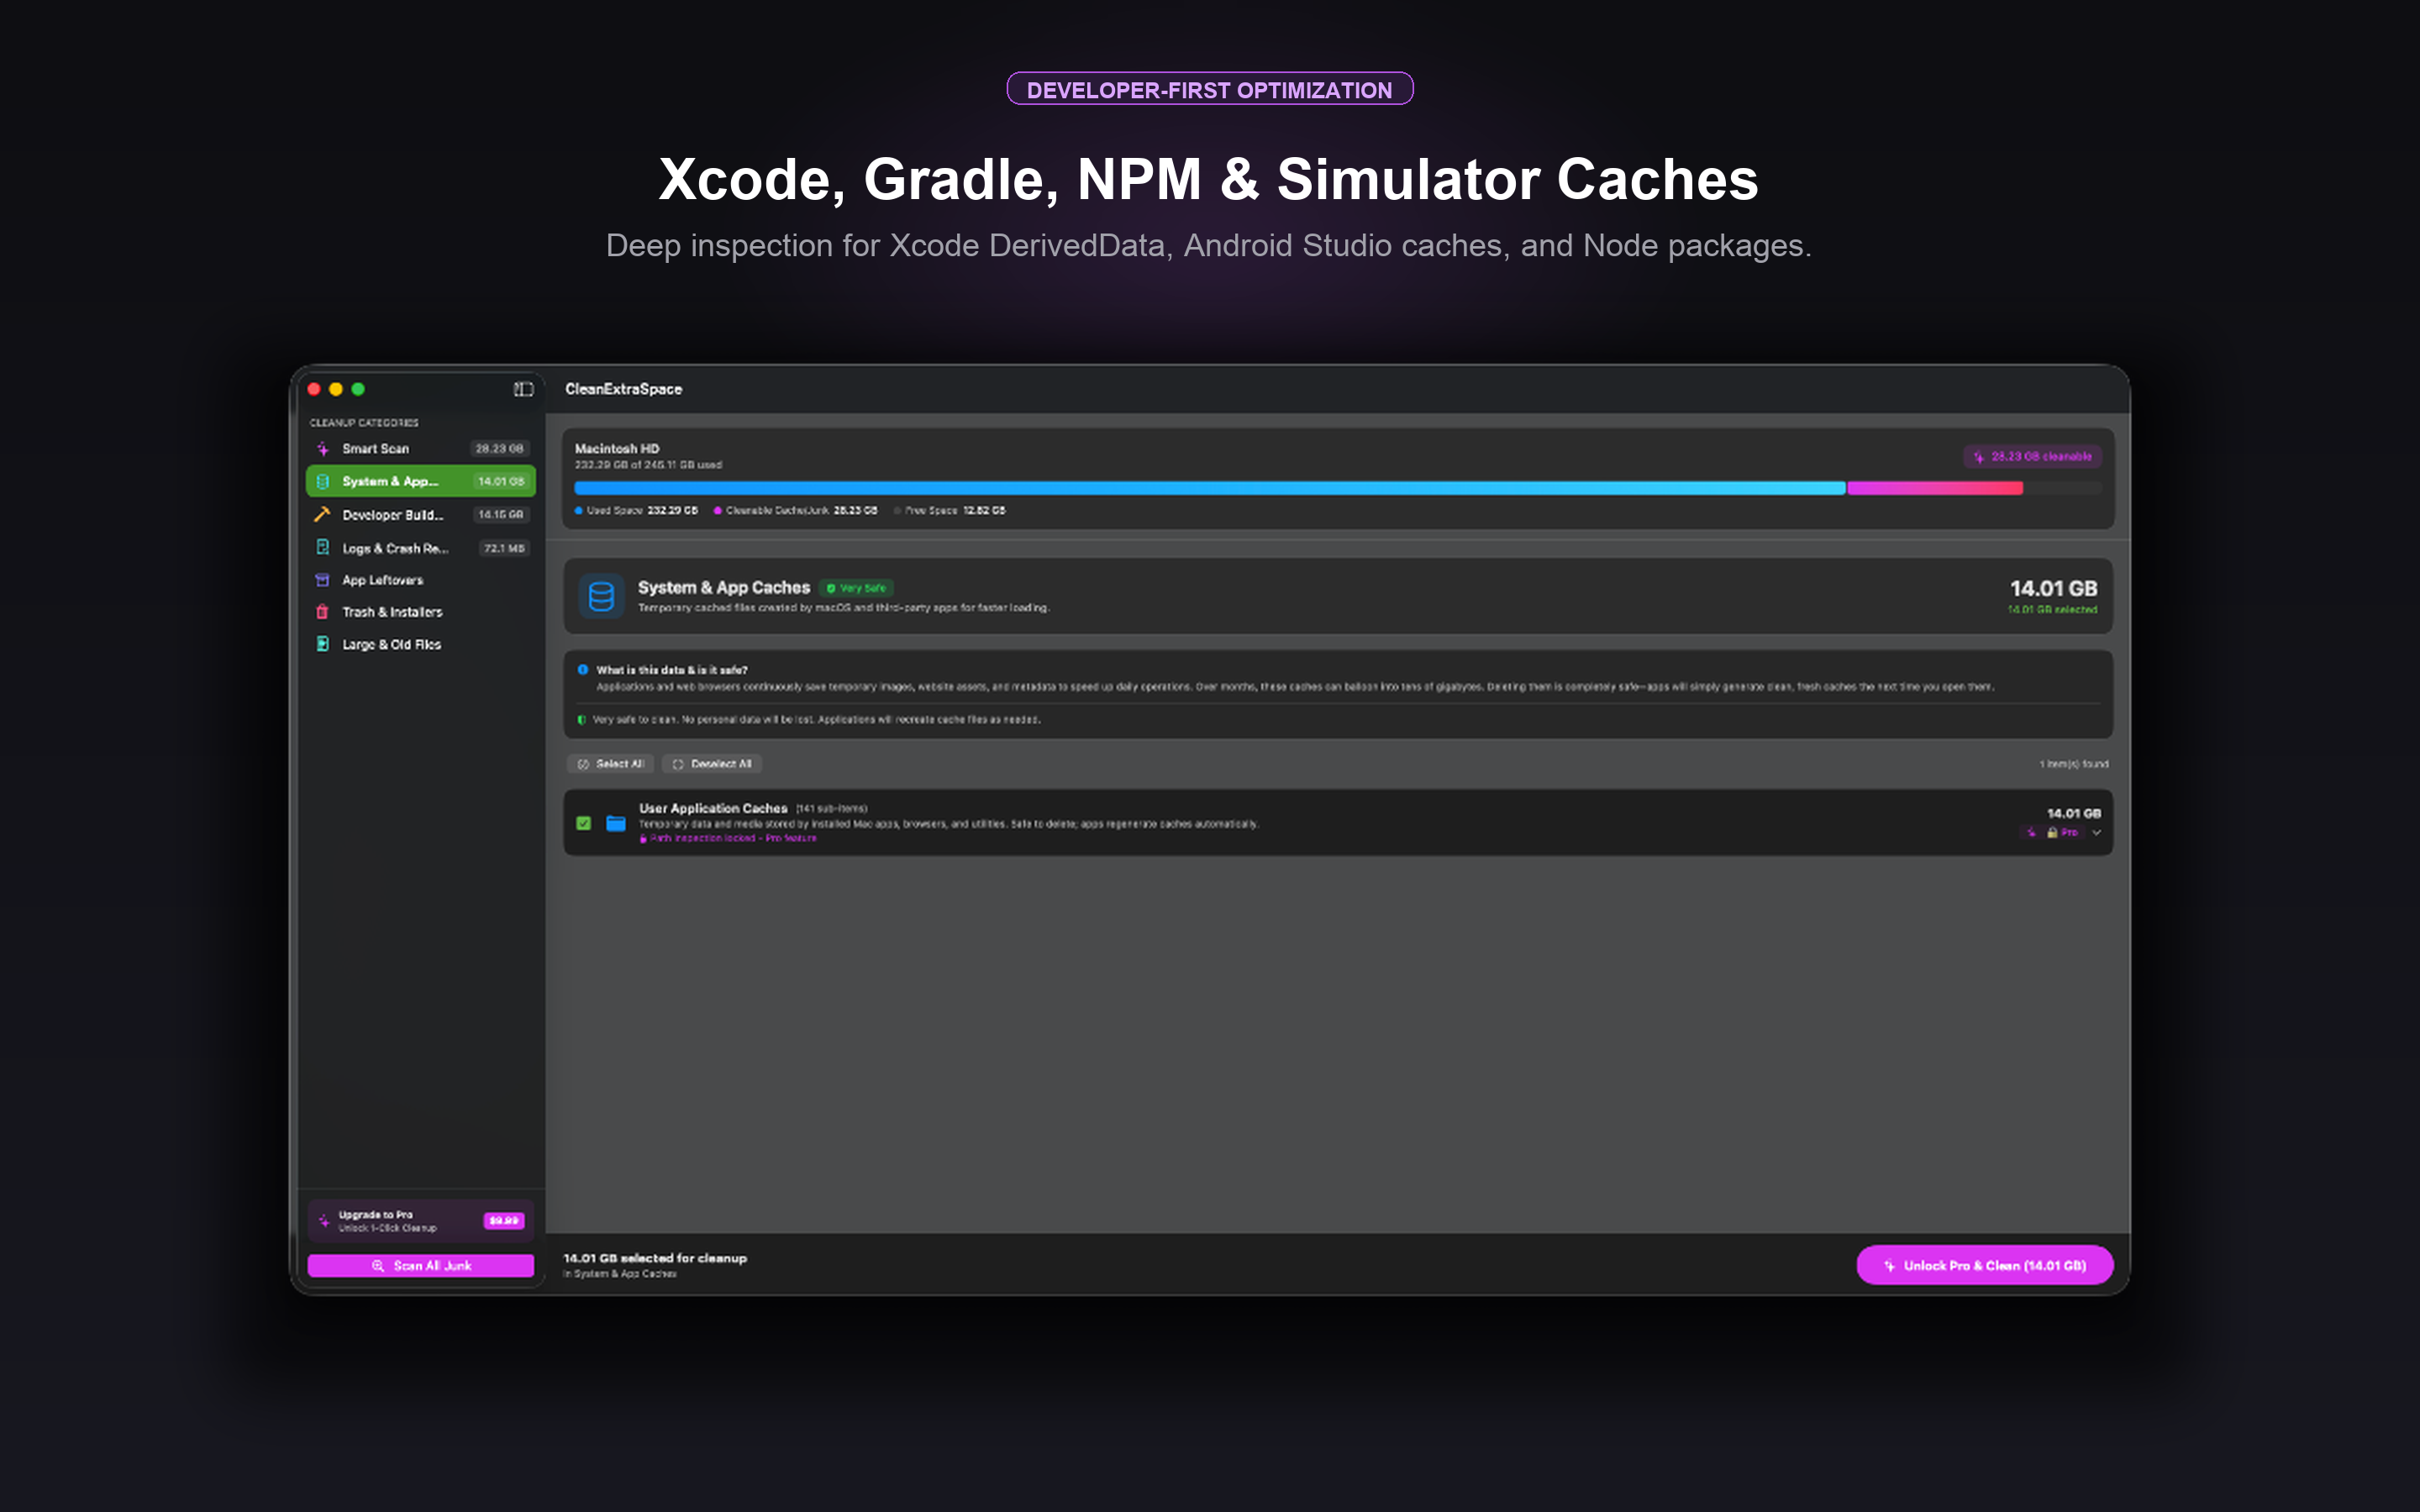Click the 'Macintosh HD' label

click(617, 449)
